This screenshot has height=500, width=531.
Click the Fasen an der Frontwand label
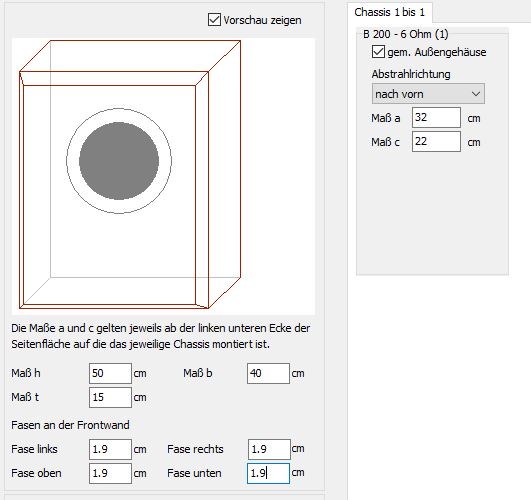pos(70,425)
